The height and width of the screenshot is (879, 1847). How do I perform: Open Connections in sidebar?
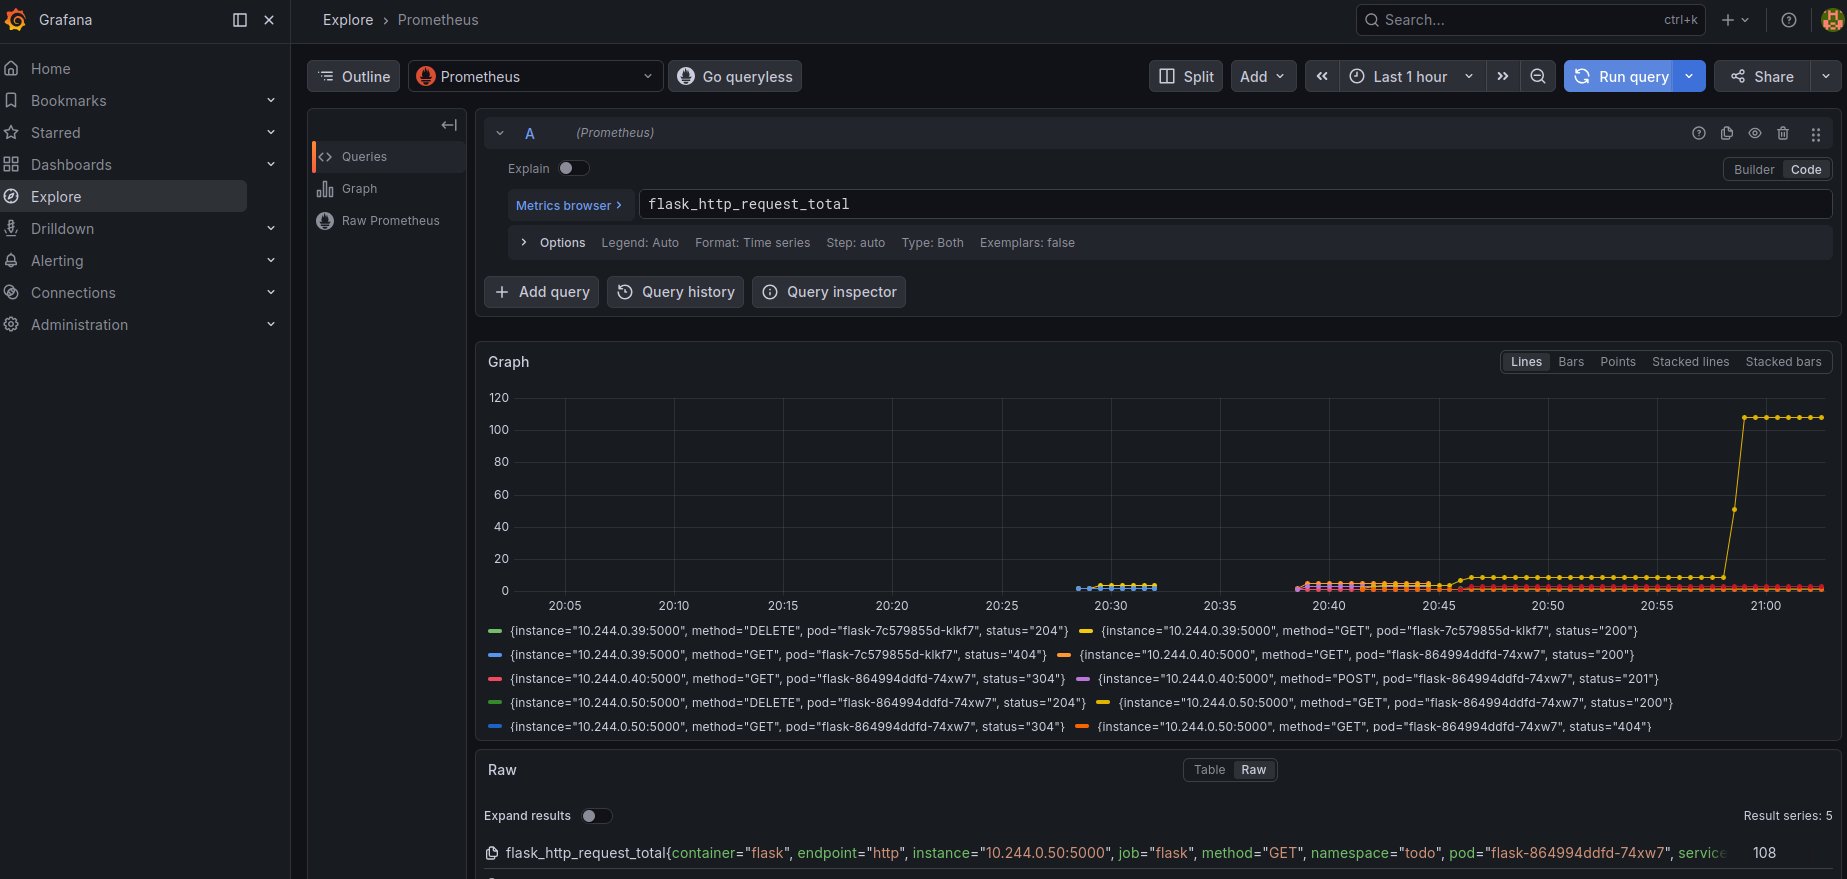[73, 292]
